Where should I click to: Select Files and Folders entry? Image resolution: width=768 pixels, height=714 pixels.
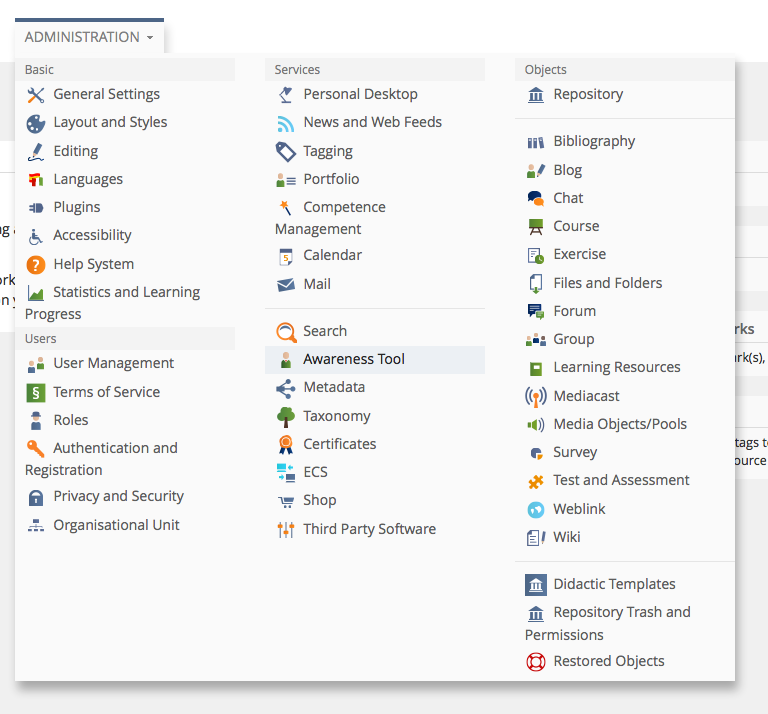[607, 283]
